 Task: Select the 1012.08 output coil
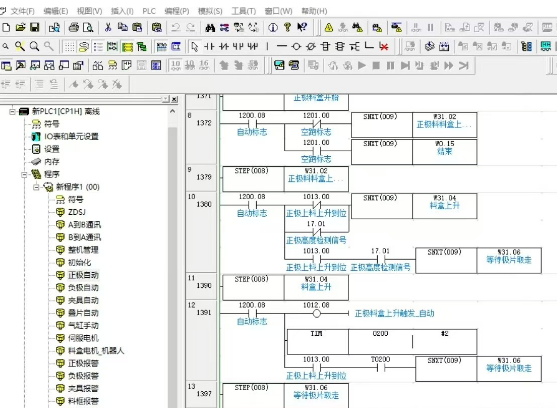317,314
